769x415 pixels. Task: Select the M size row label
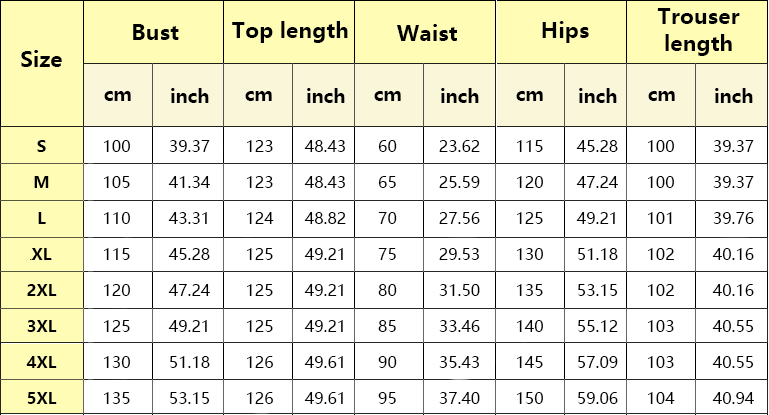[42, 182]
